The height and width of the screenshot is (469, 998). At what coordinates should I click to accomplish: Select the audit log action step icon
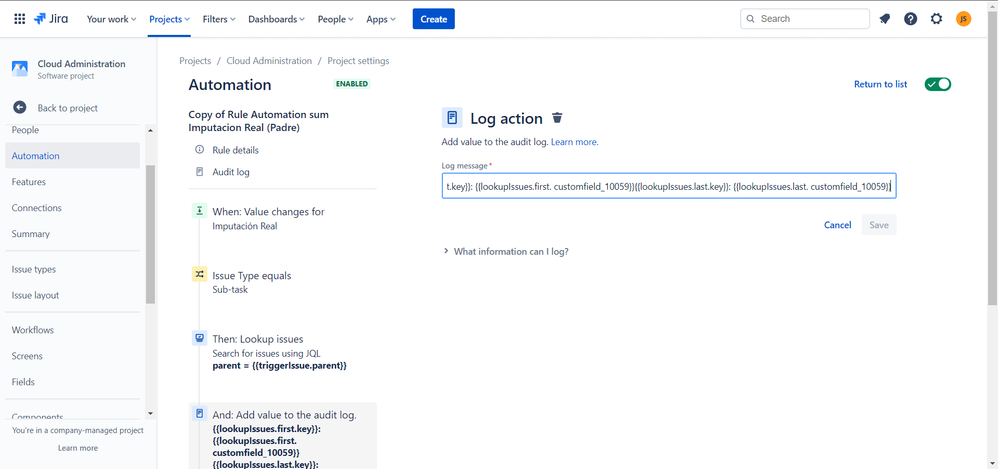click(199, 414)
